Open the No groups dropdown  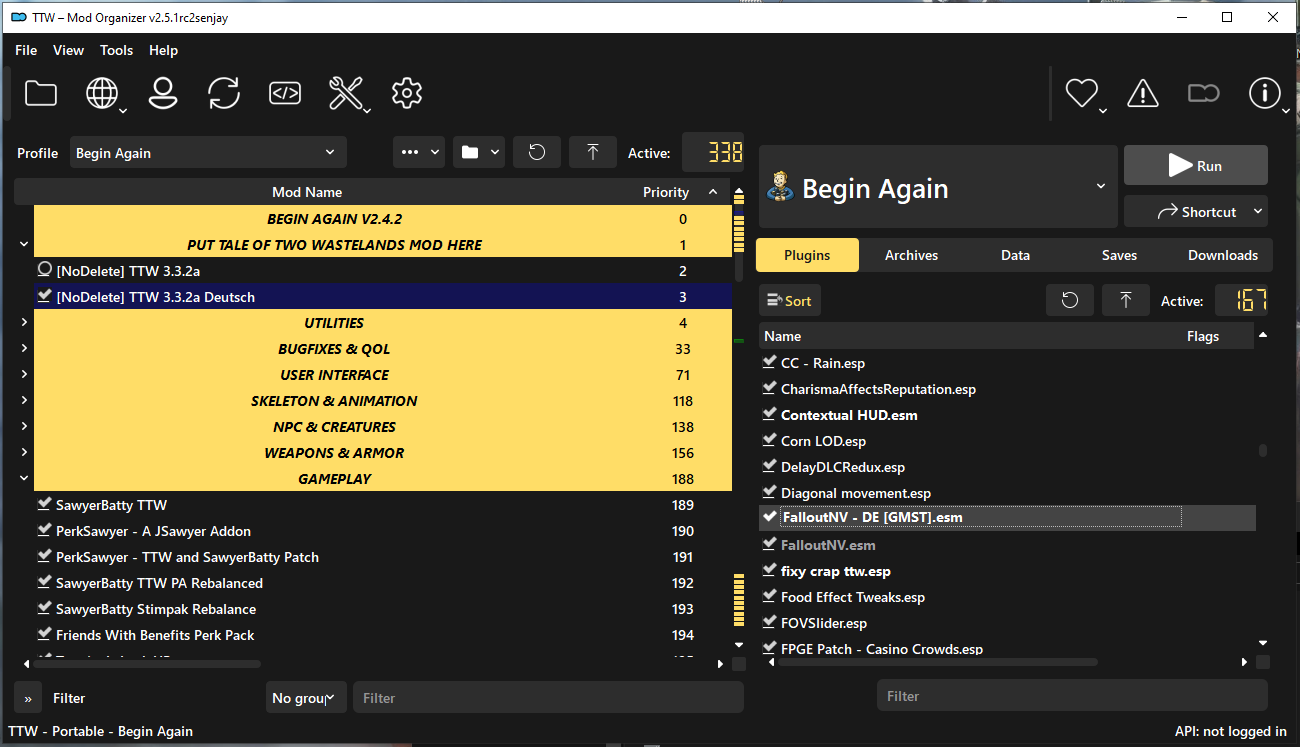tap(306, 698)
